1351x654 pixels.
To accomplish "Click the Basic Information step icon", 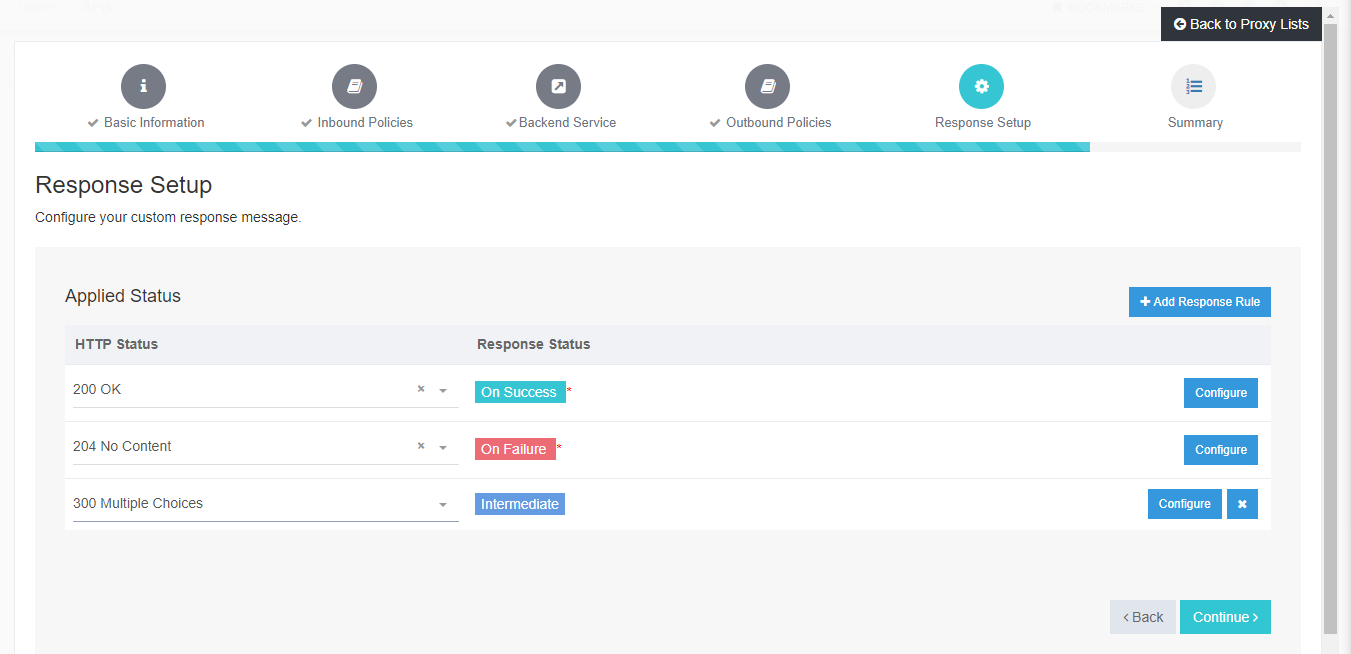I will [x=143, y=86].
